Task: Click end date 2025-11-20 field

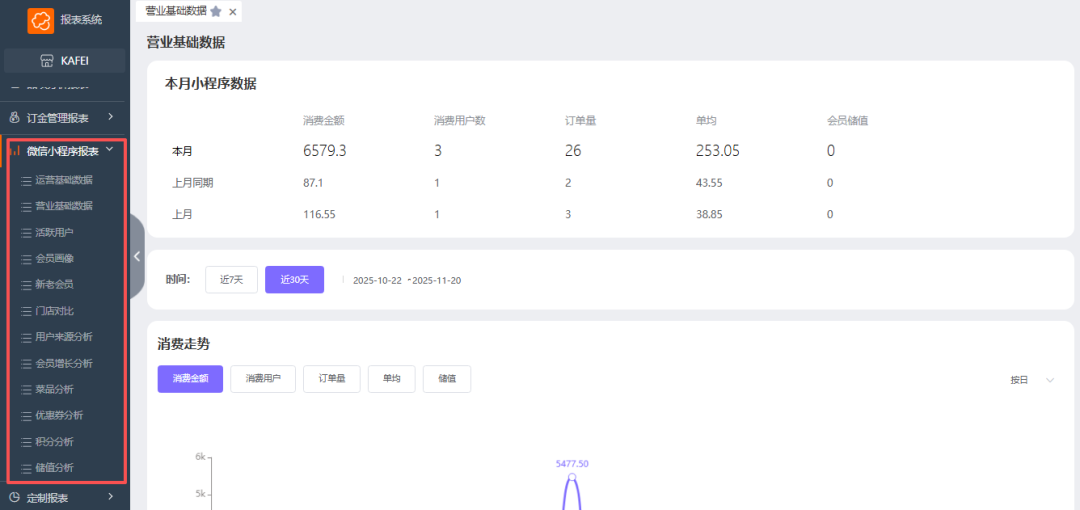Action: coord(437,280)
